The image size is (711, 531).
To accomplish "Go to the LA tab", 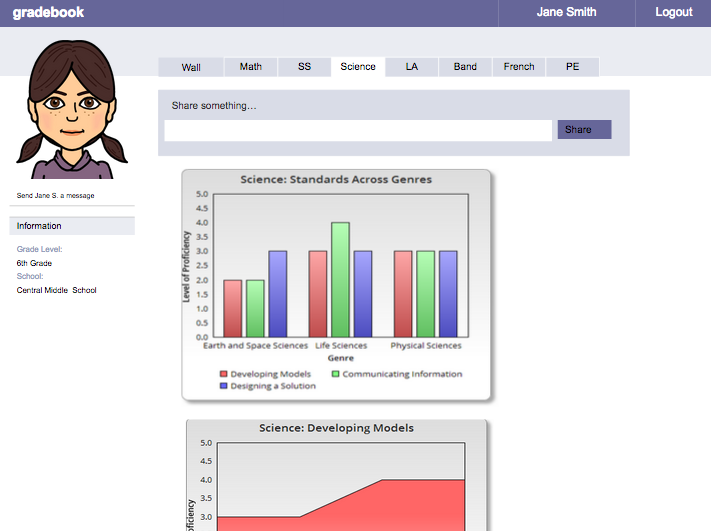I will pyautogui.click(x=412, y=67).
